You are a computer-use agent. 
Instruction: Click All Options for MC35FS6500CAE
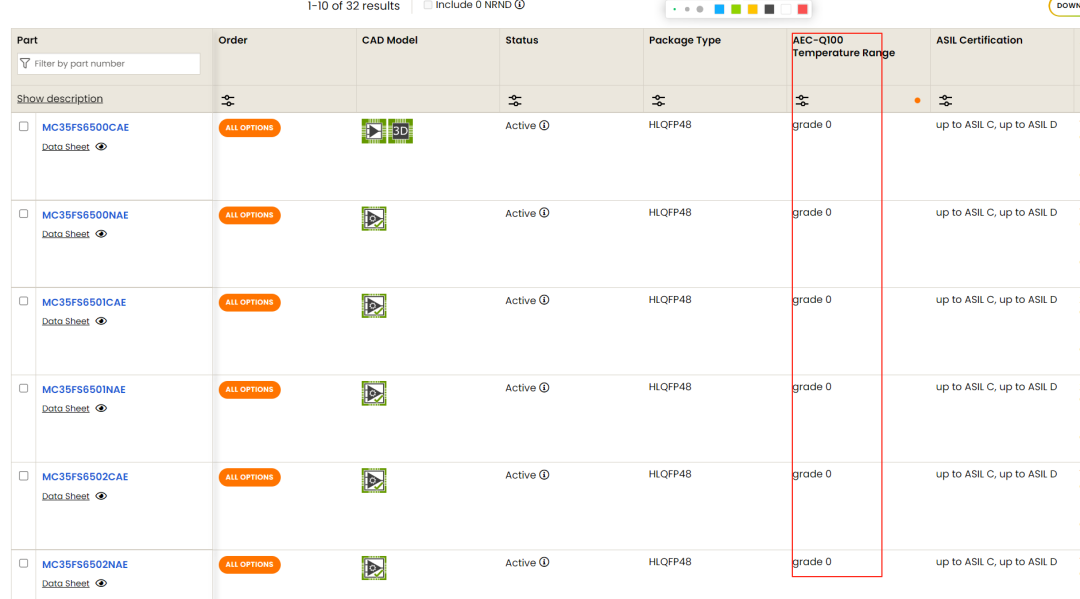pyautogui.click(x=249, y=128)
